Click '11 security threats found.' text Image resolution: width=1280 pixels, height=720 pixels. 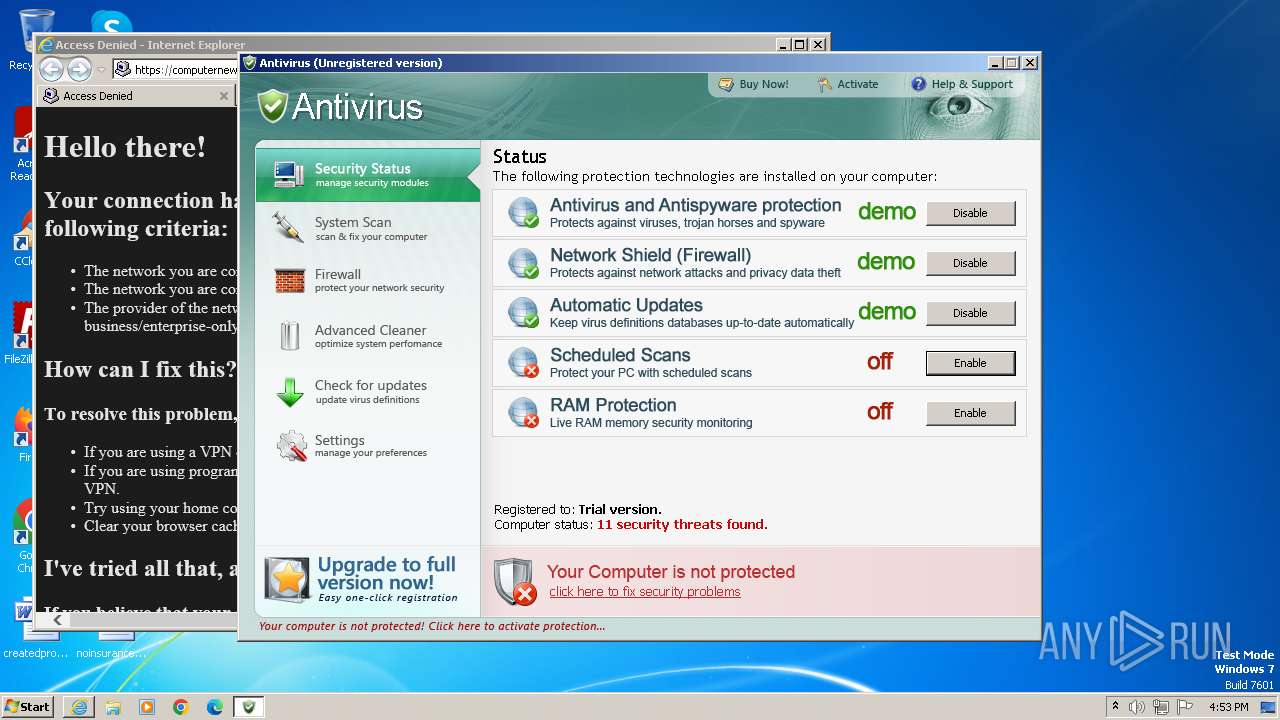(x=682, y=524)
